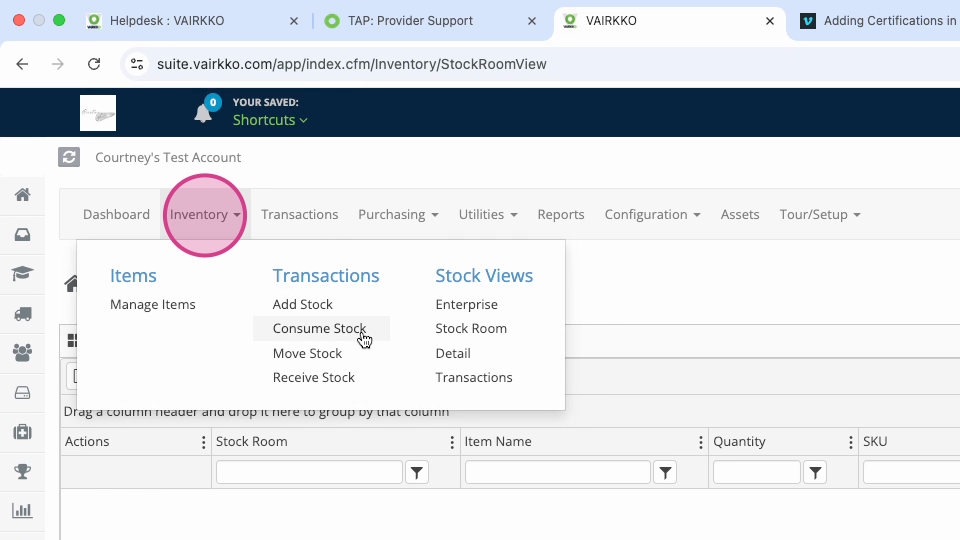This screenshot has width=960, height=540.
Task: Click the refresh account switch icon
Action: coord(69,157)
